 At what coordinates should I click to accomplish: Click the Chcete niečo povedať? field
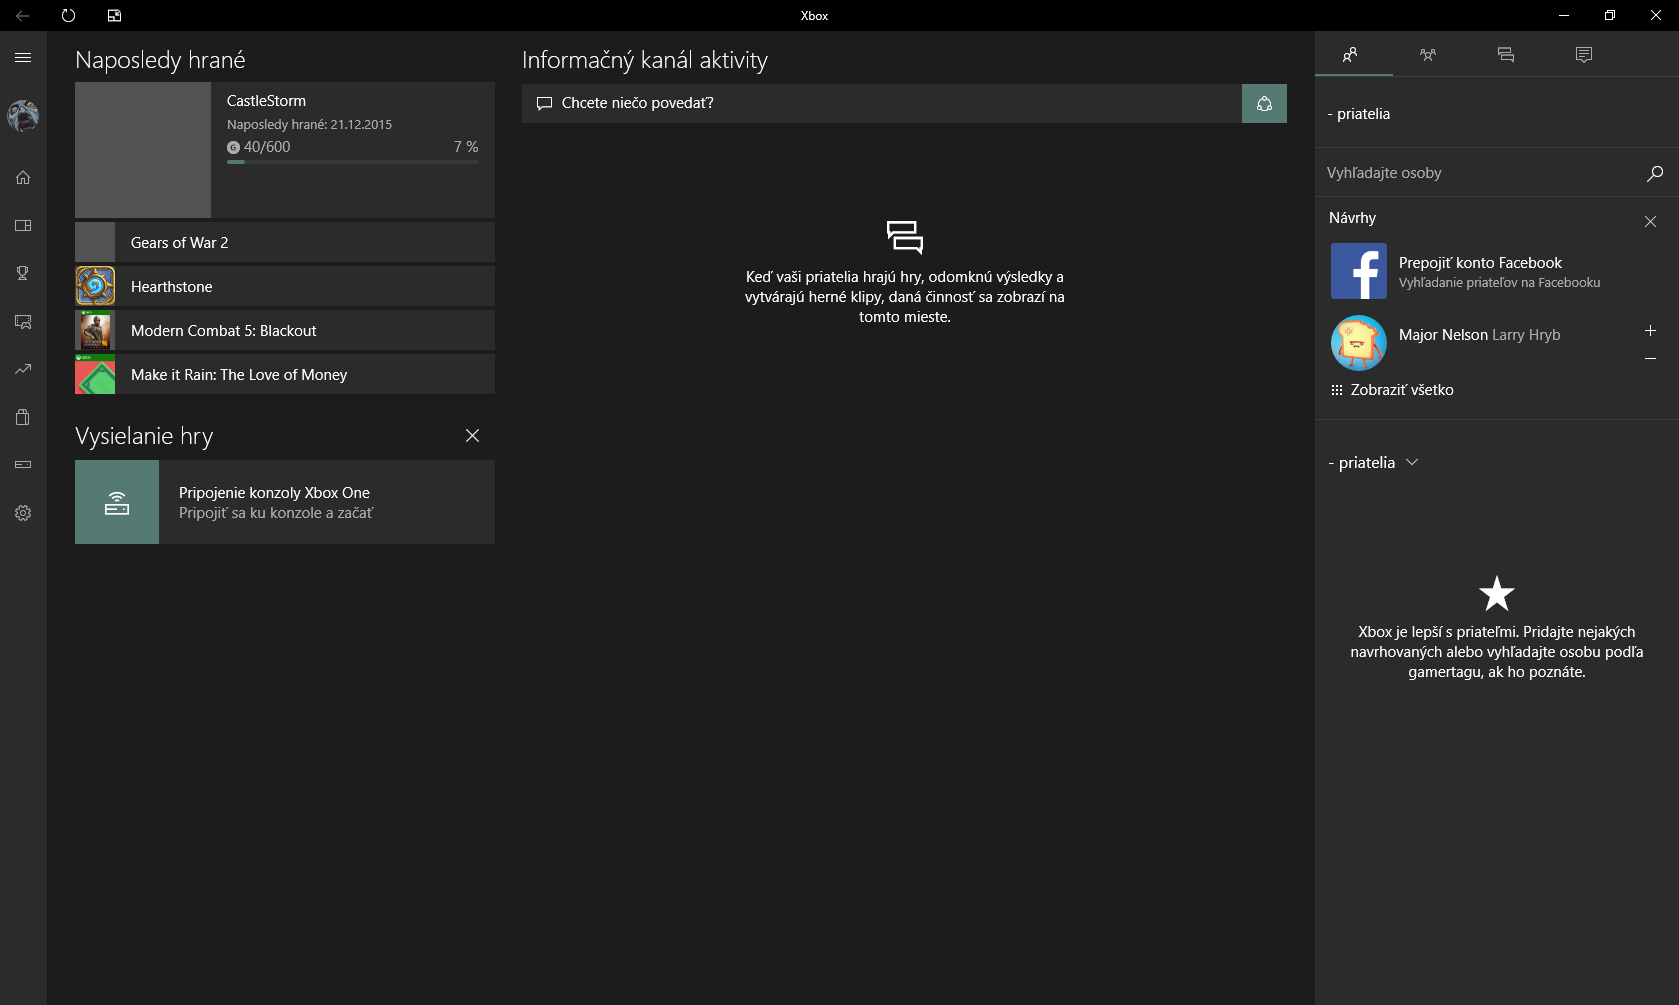pos(881,103)
